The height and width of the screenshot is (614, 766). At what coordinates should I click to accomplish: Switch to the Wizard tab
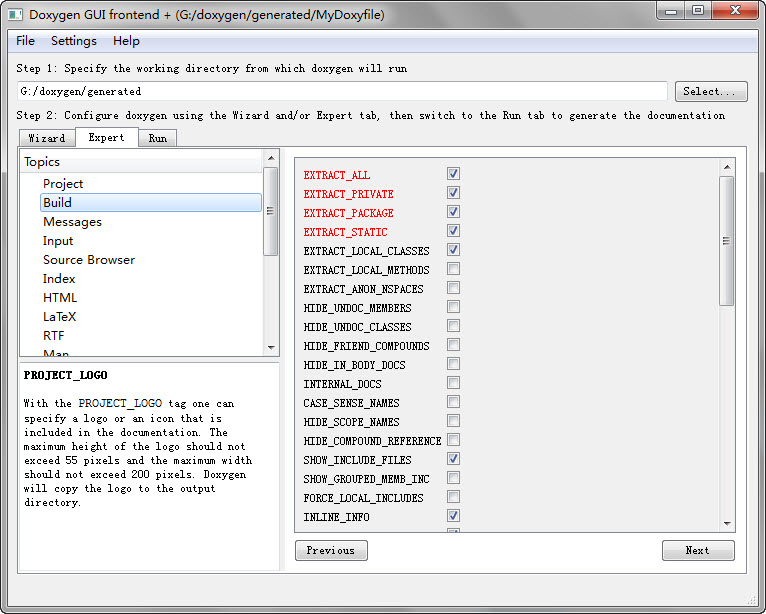click(x=47, y=138)
